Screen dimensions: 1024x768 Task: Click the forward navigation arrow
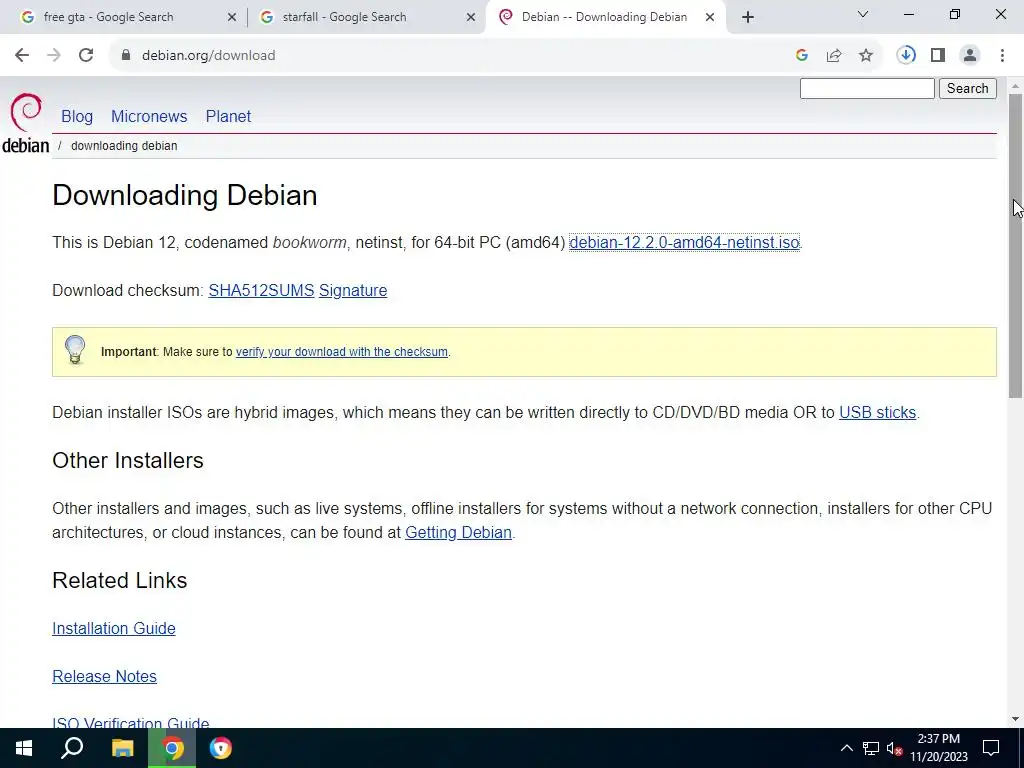54,56
